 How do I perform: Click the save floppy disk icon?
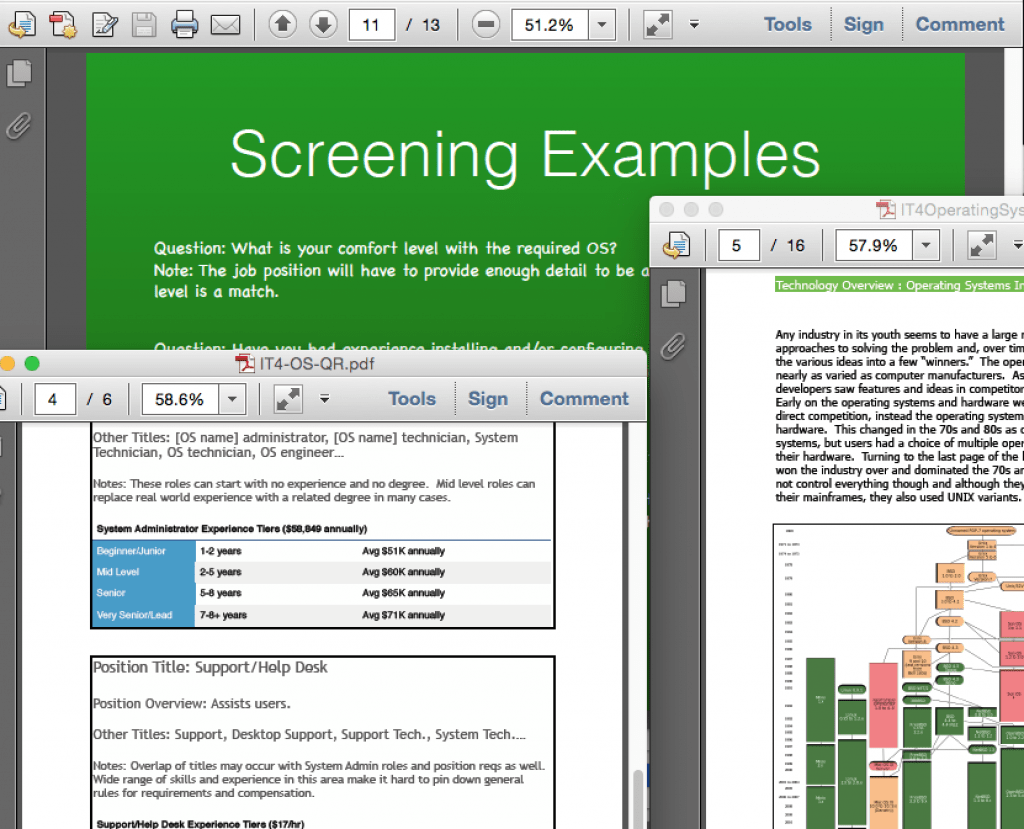145,25
